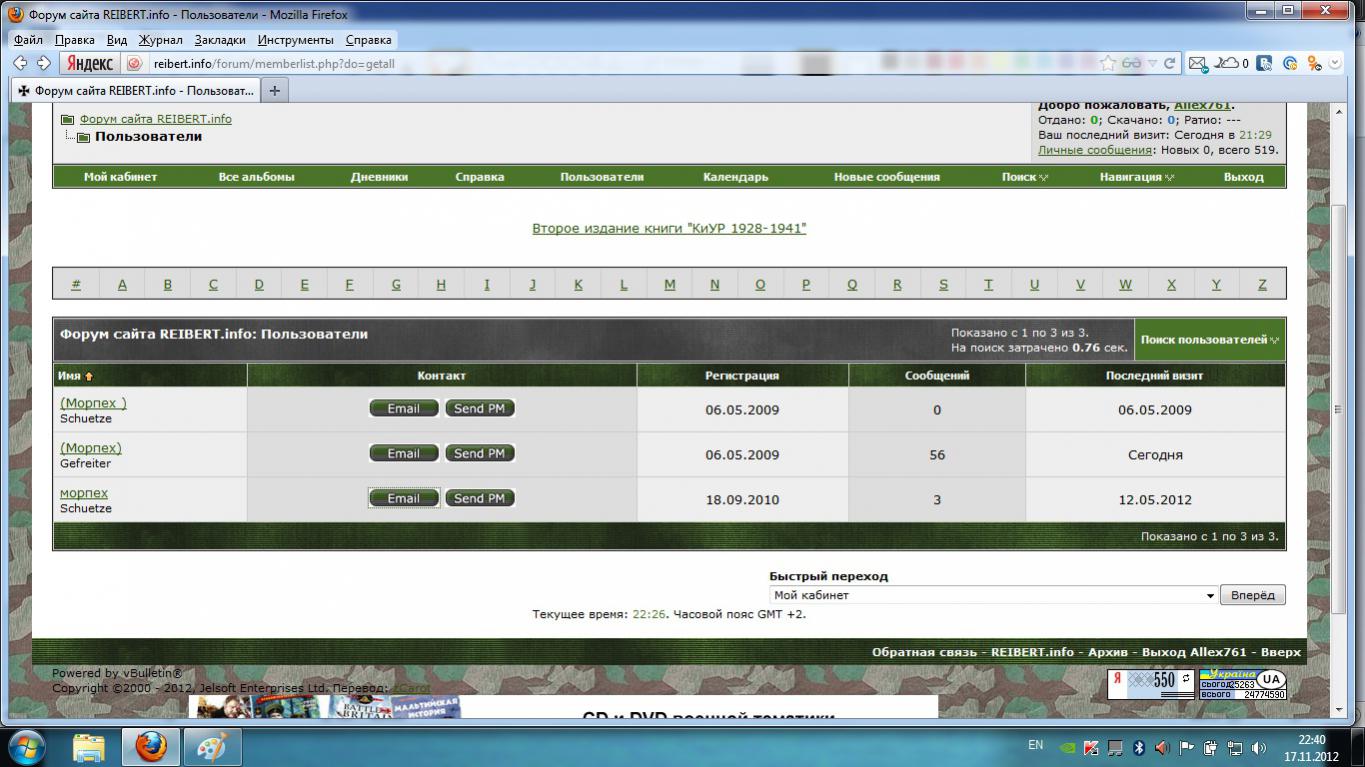Sort the member list by the Имя column
This screenshot has height=767, width=1365.
click(x=69, y=376)
